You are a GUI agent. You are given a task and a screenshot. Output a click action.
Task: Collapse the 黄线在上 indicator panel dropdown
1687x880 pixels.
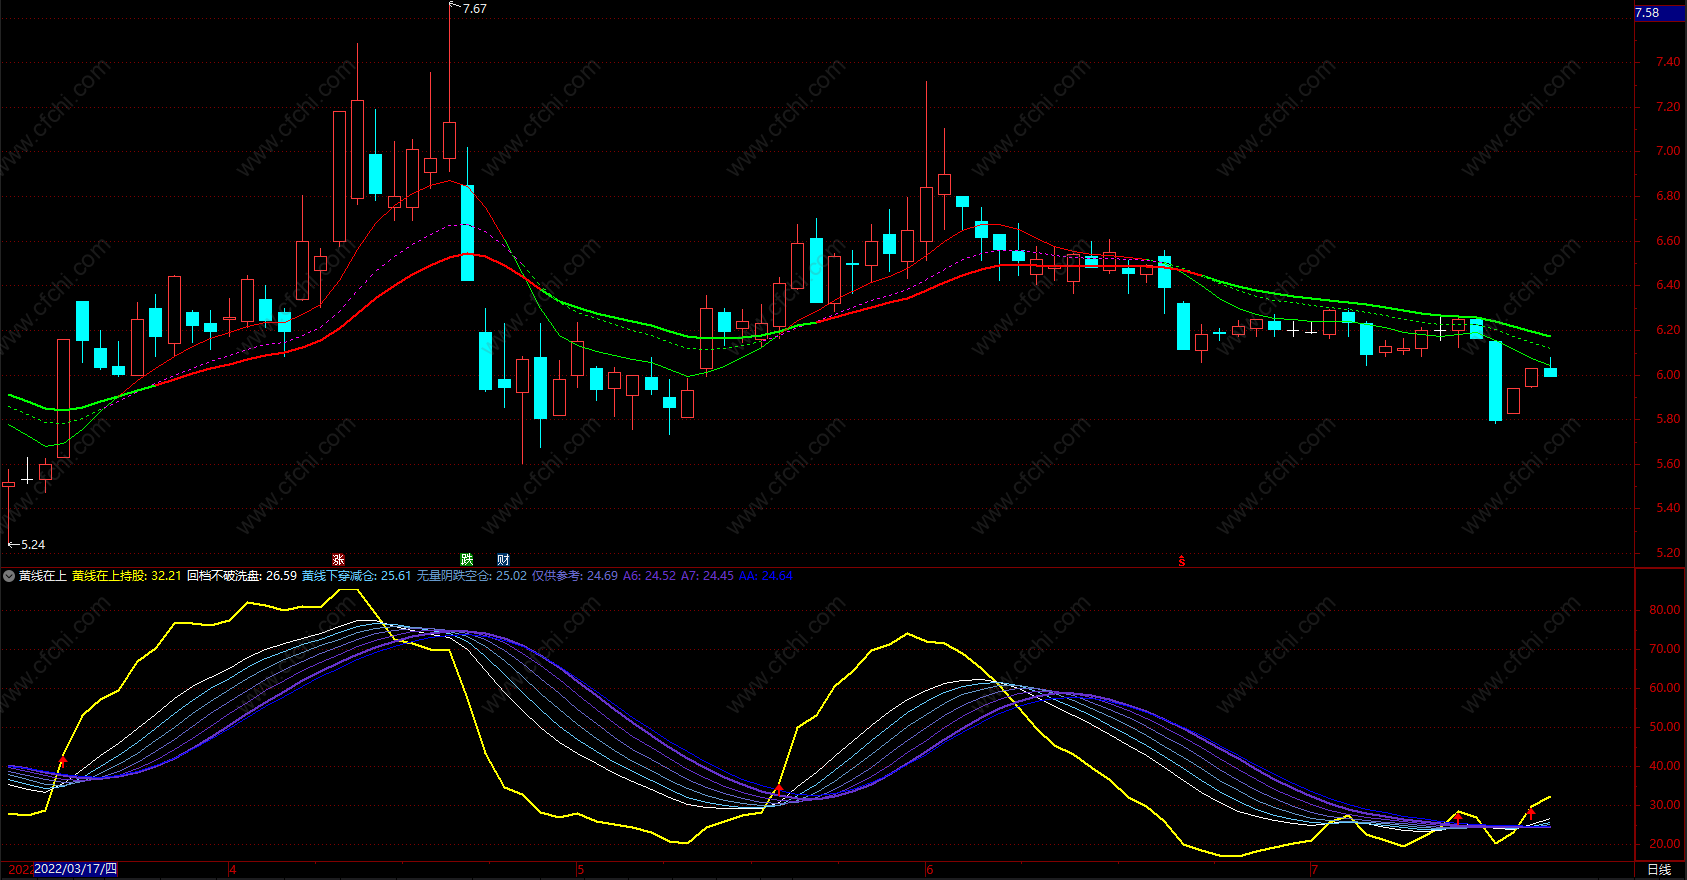click(9, 576)
